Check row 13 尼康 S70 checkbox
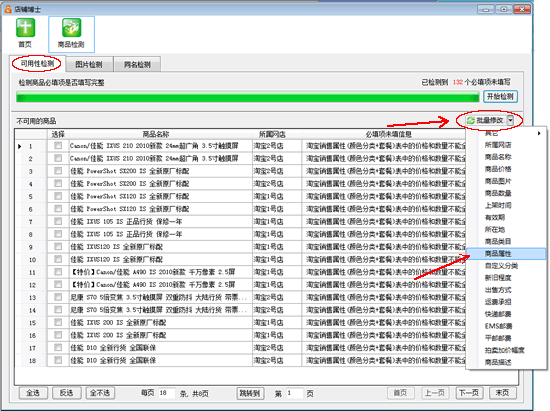The image size is (550, 411). point(58,297)
